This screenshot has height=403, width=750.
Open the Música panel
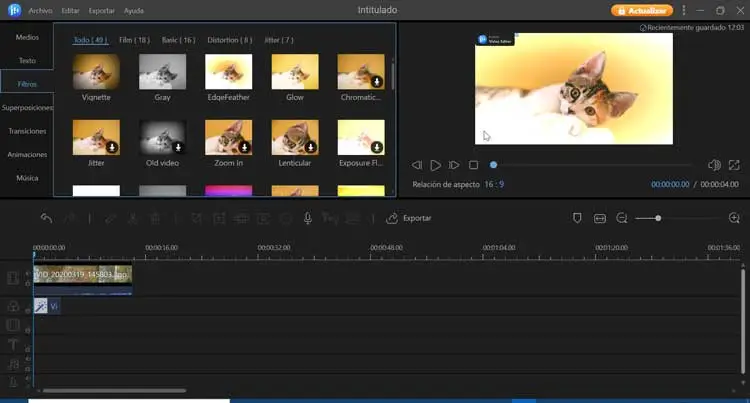pyautogui.click(x=27, y=178)
